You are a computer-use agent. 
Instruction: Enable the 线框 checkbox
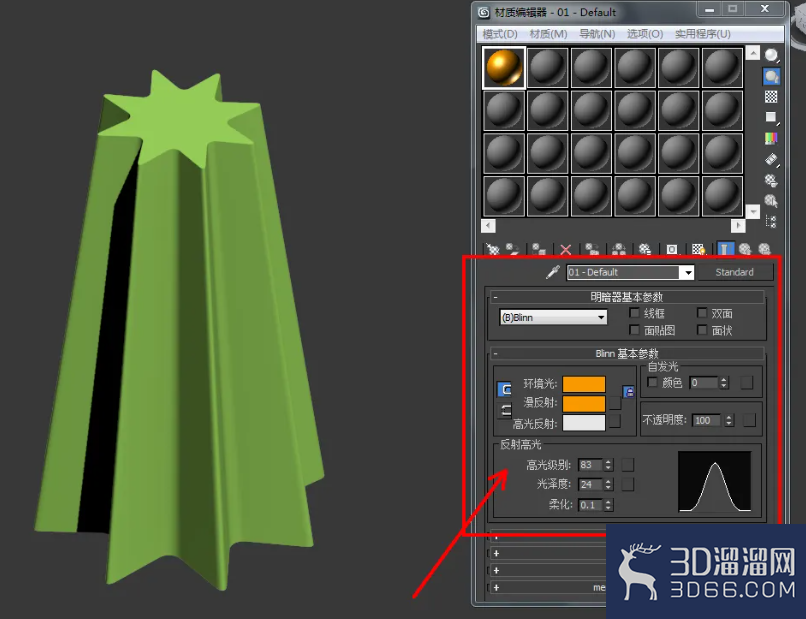tap(634, 313)
